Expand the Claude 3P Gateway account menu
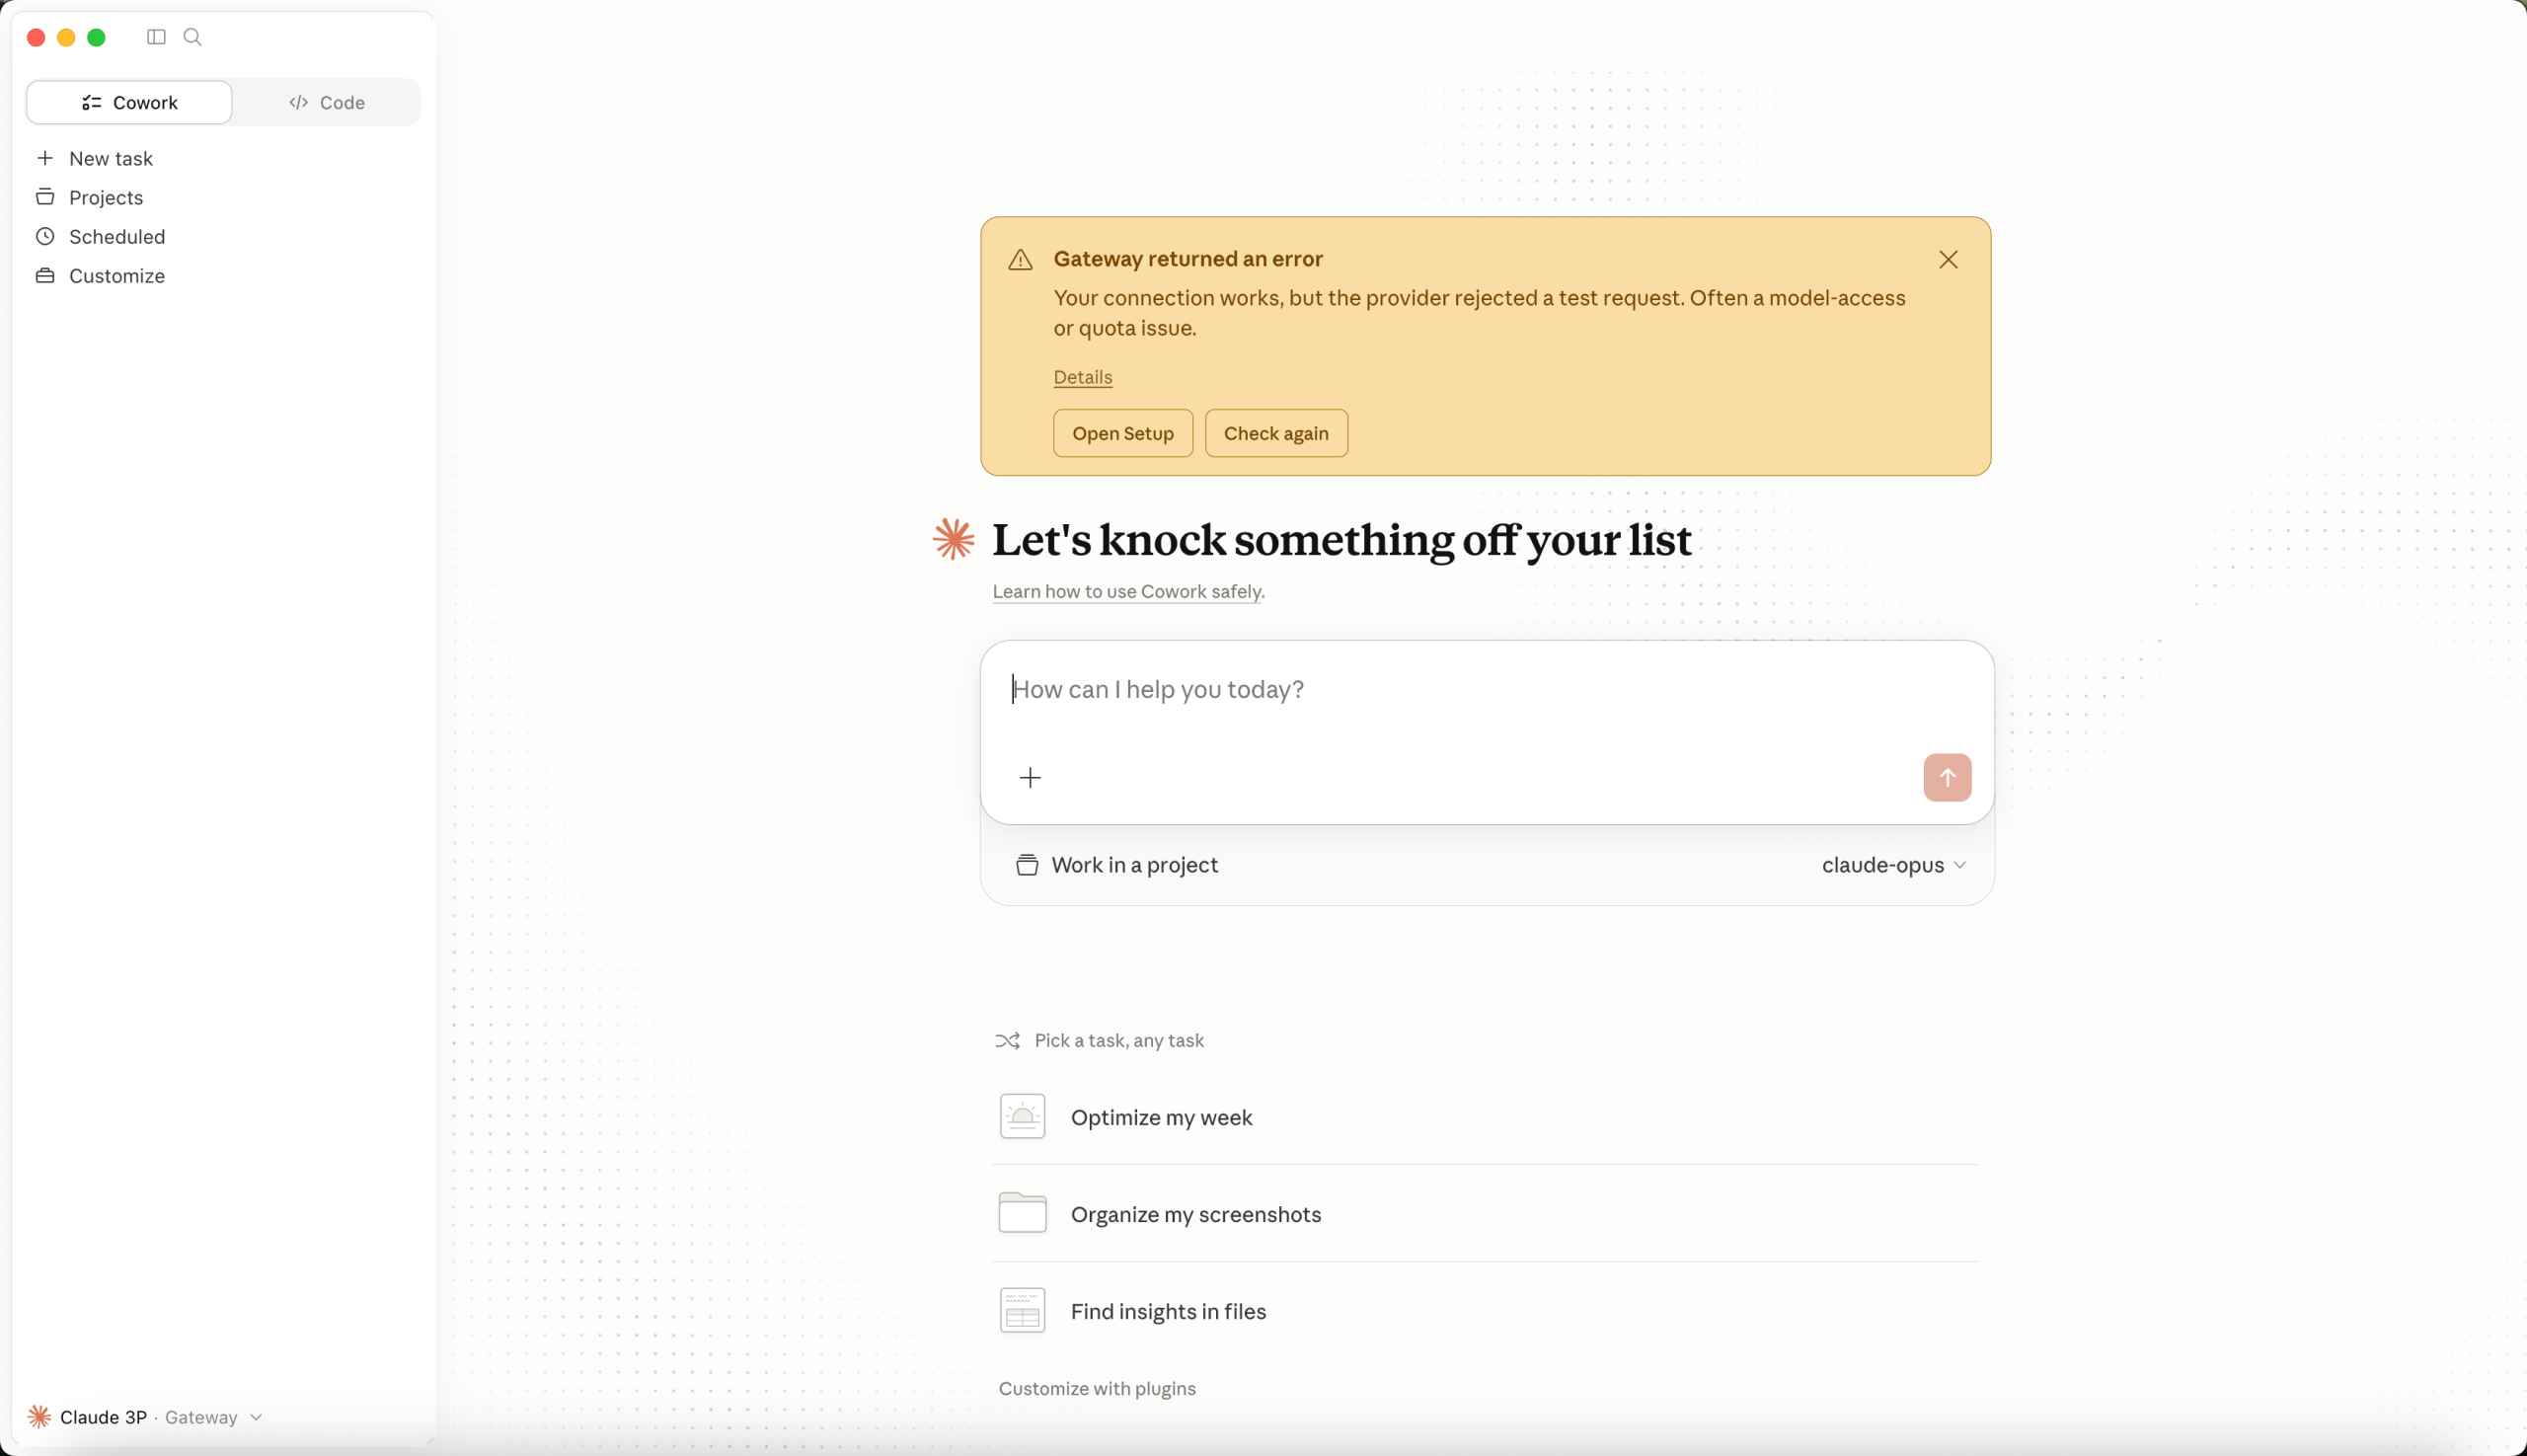 146,1417
